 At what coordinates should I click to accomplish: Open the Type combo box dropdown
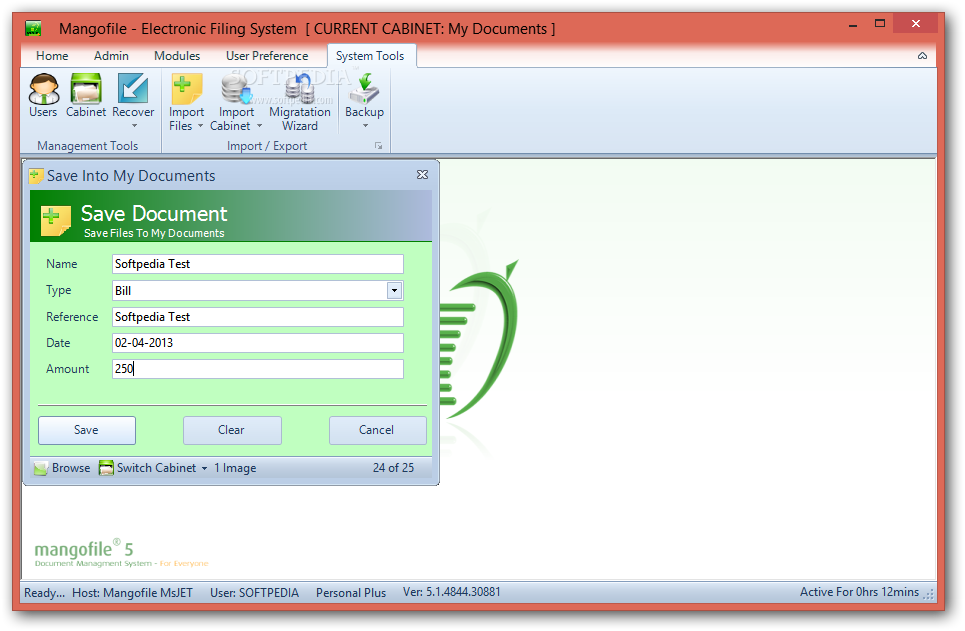394,291
